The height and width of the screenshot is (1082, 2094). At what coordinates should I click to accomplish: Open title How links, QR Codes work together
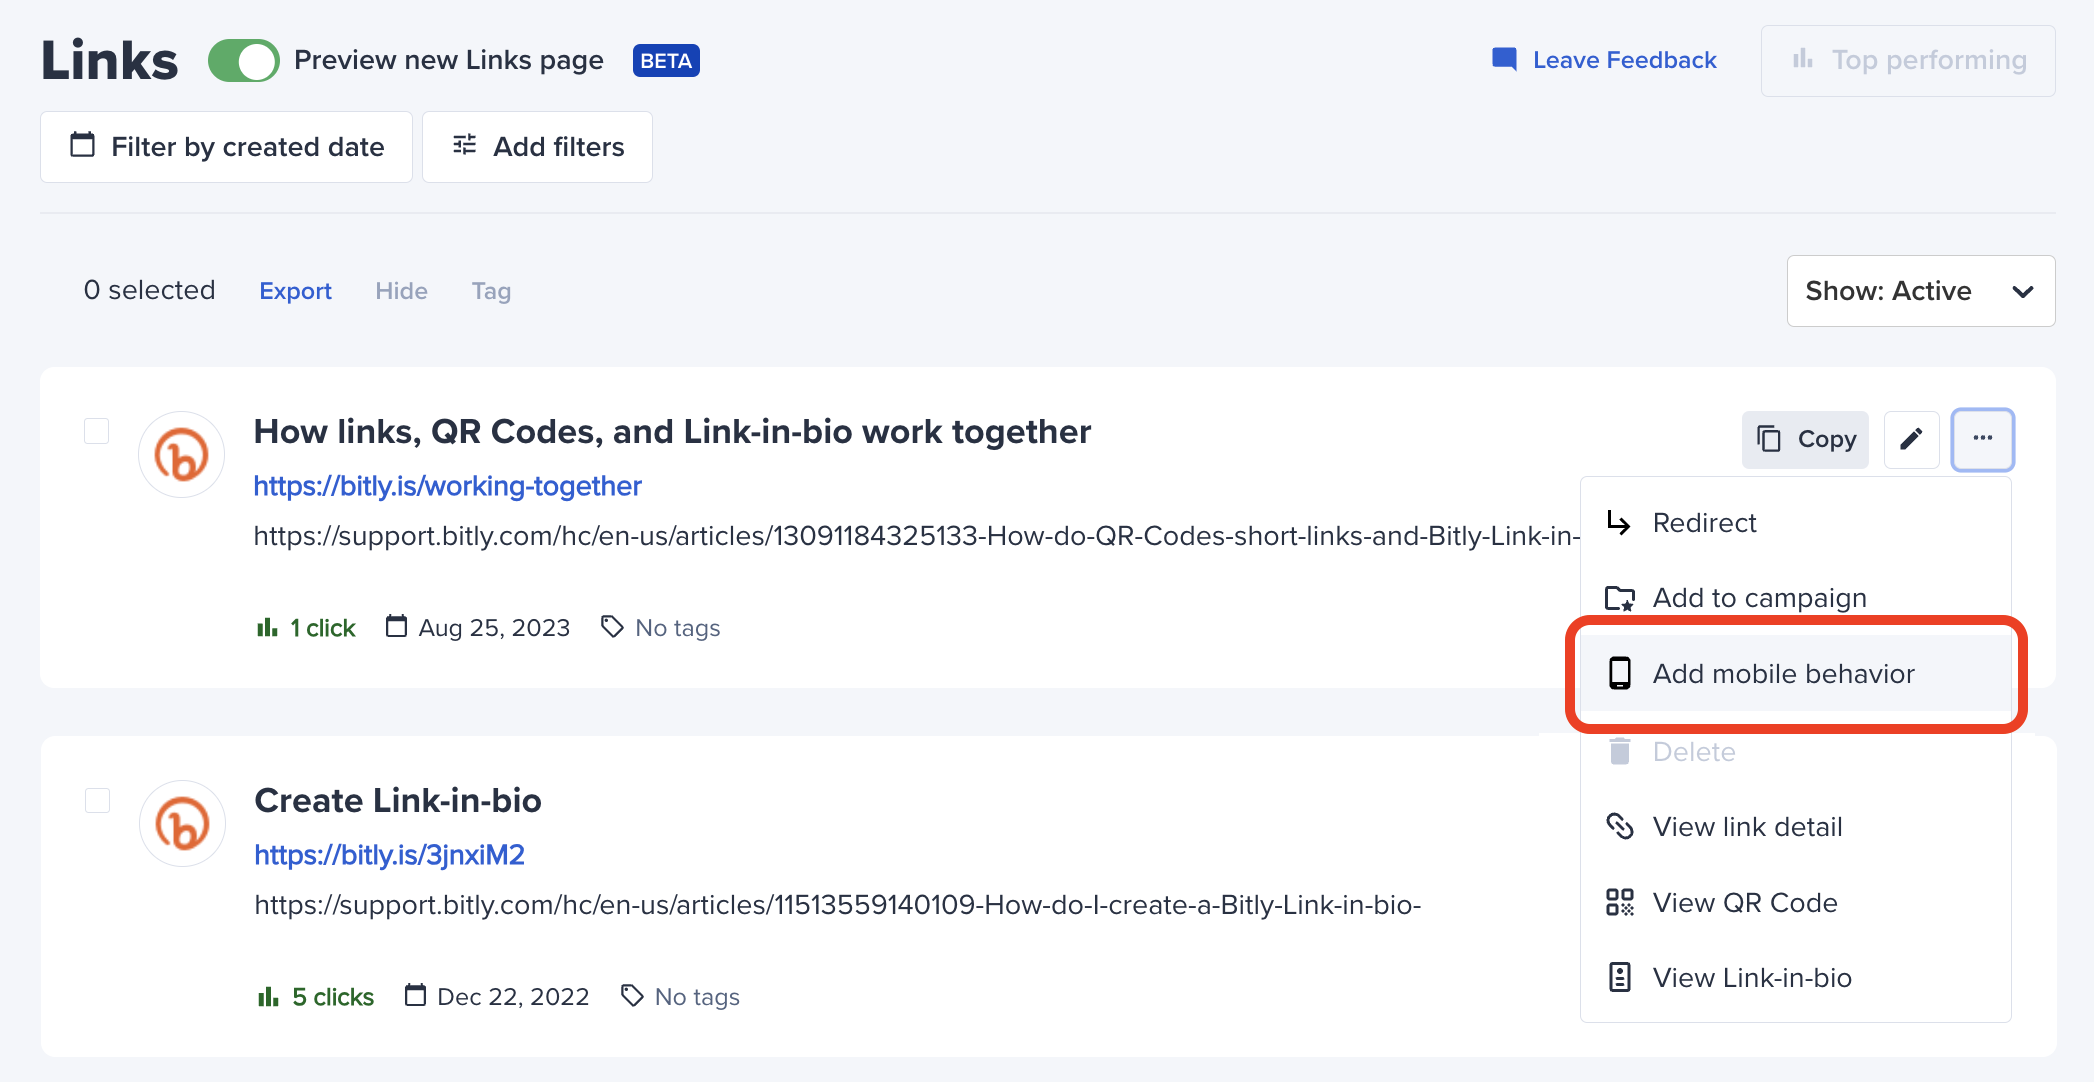click(x=672, y=432)
